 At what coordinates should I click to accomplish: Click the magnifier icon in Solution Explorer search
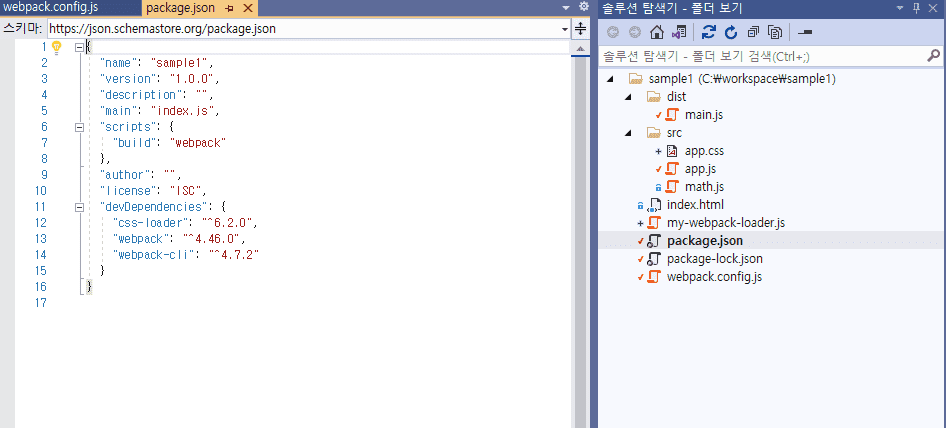(933, 56)
